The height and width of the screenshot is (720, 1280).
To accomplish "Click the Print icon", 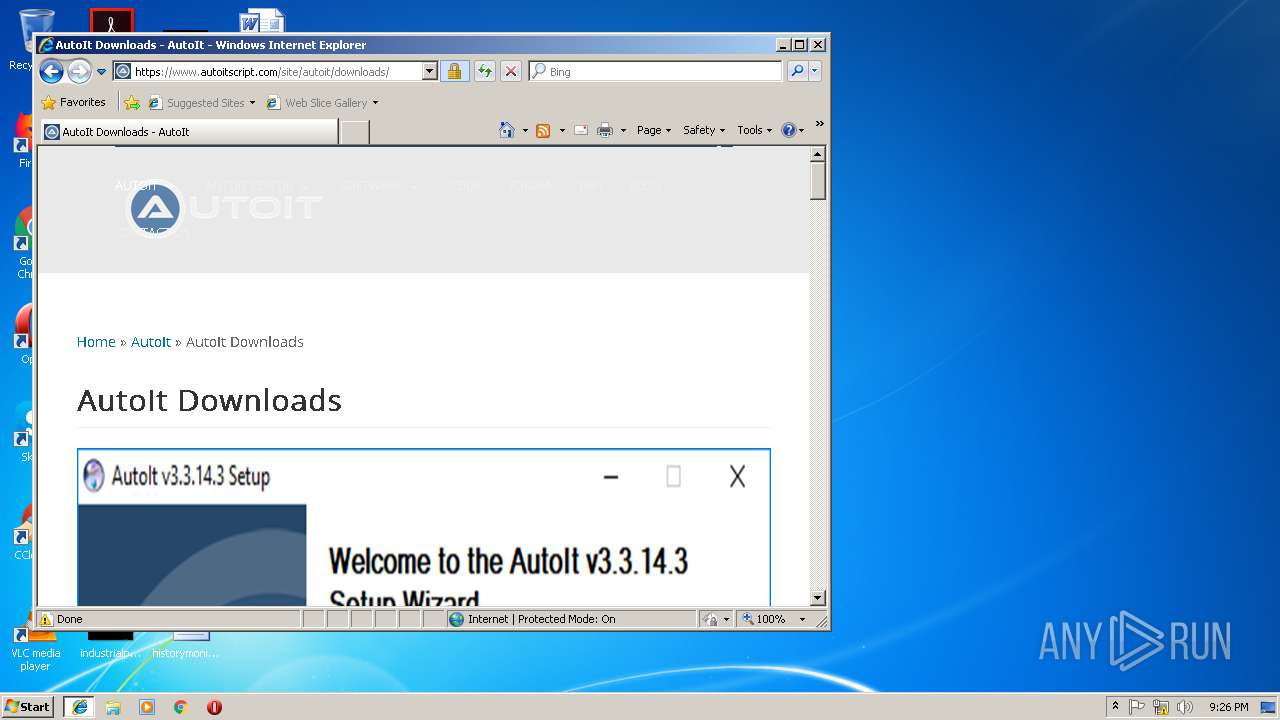I will [604, 130].
